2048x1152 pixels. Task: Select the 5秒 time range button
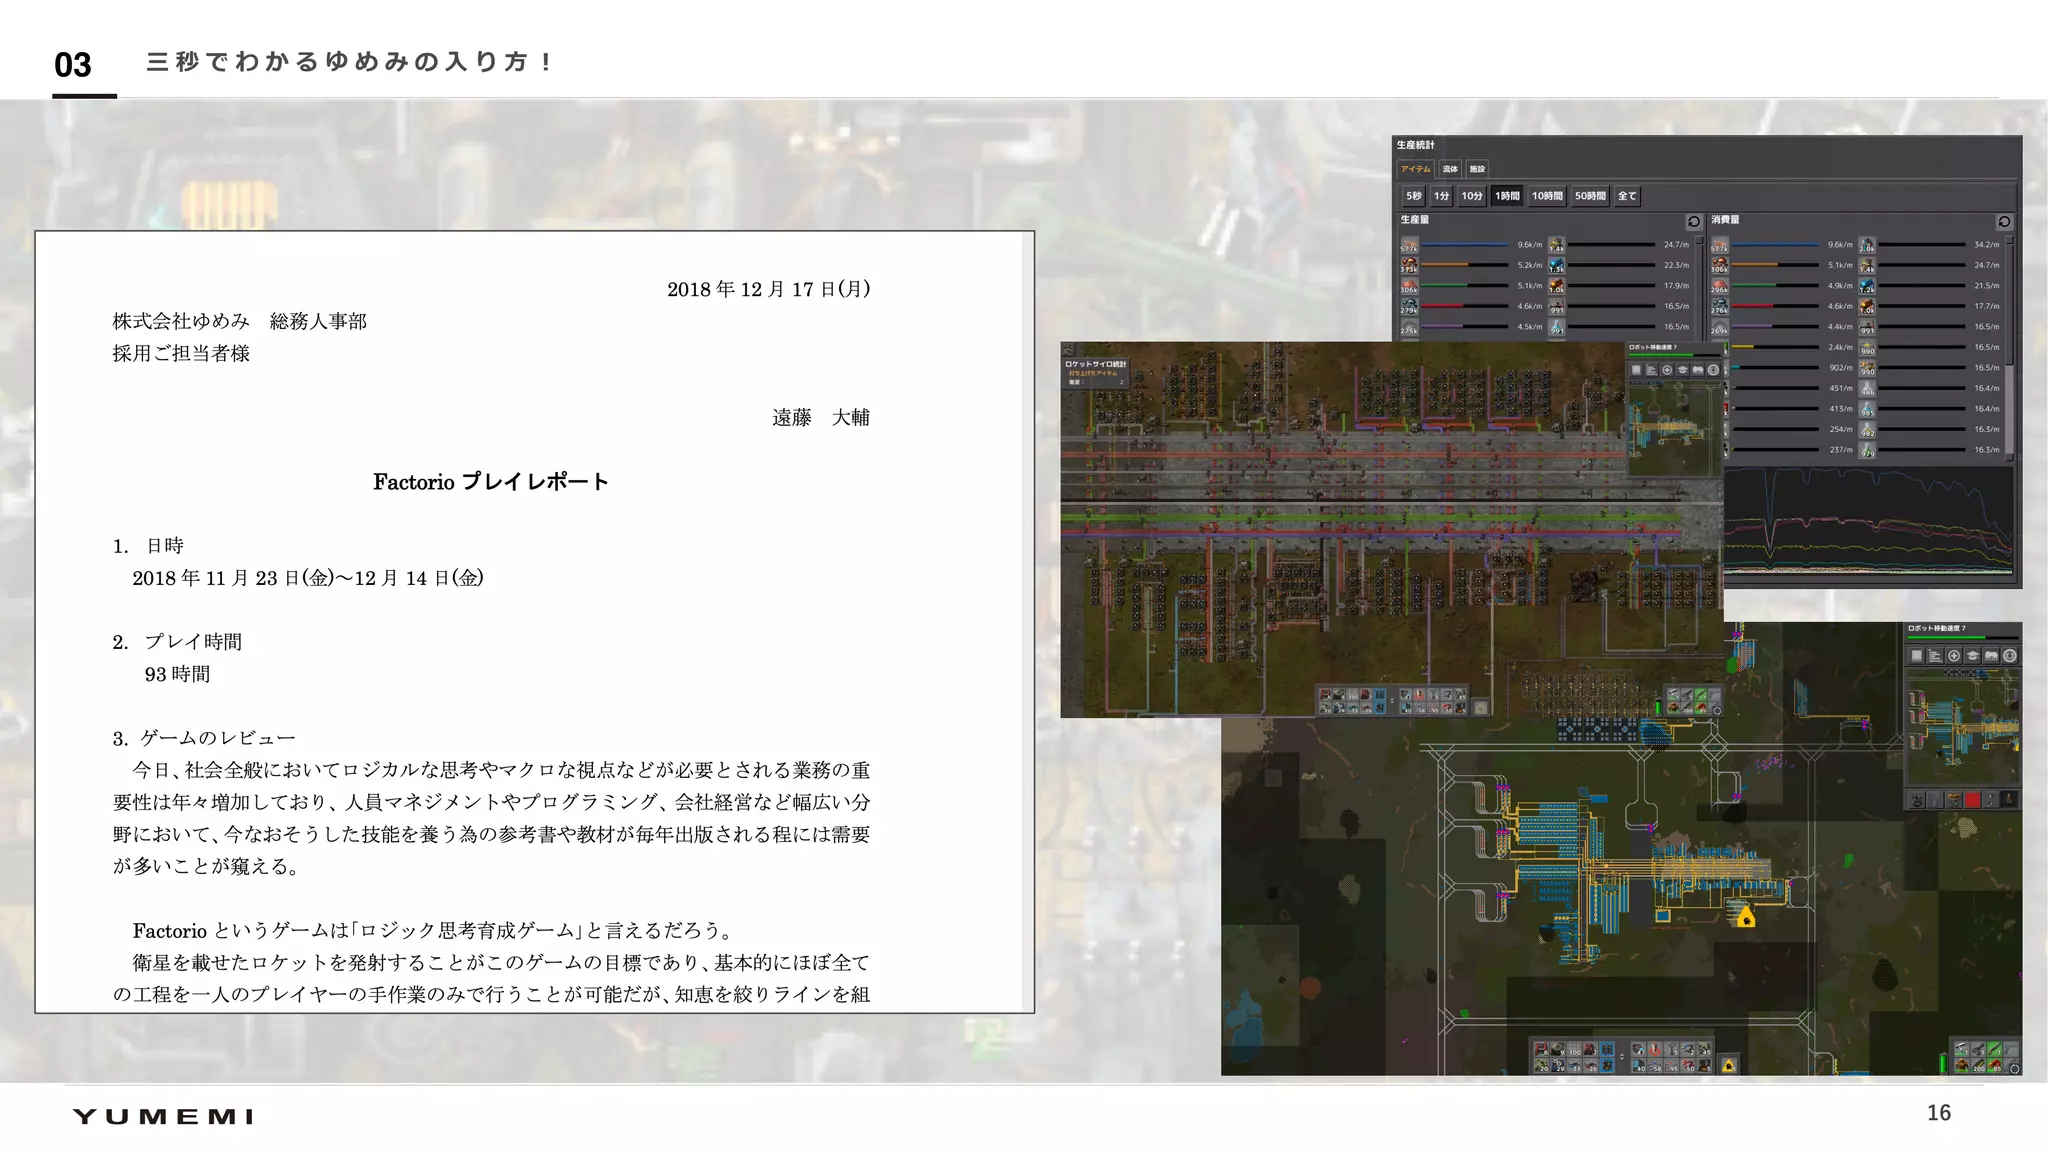click(1413, 196)
